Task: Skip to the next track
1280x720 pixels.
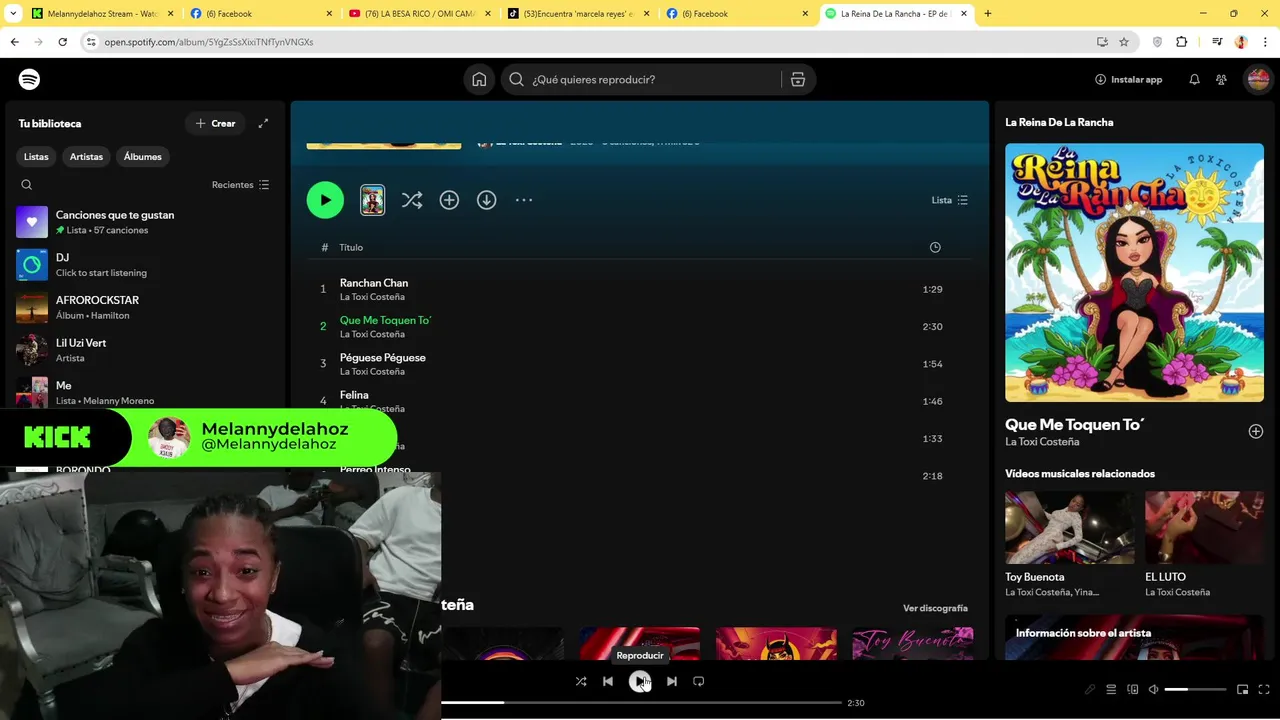Action: click(x=672, y=681)
